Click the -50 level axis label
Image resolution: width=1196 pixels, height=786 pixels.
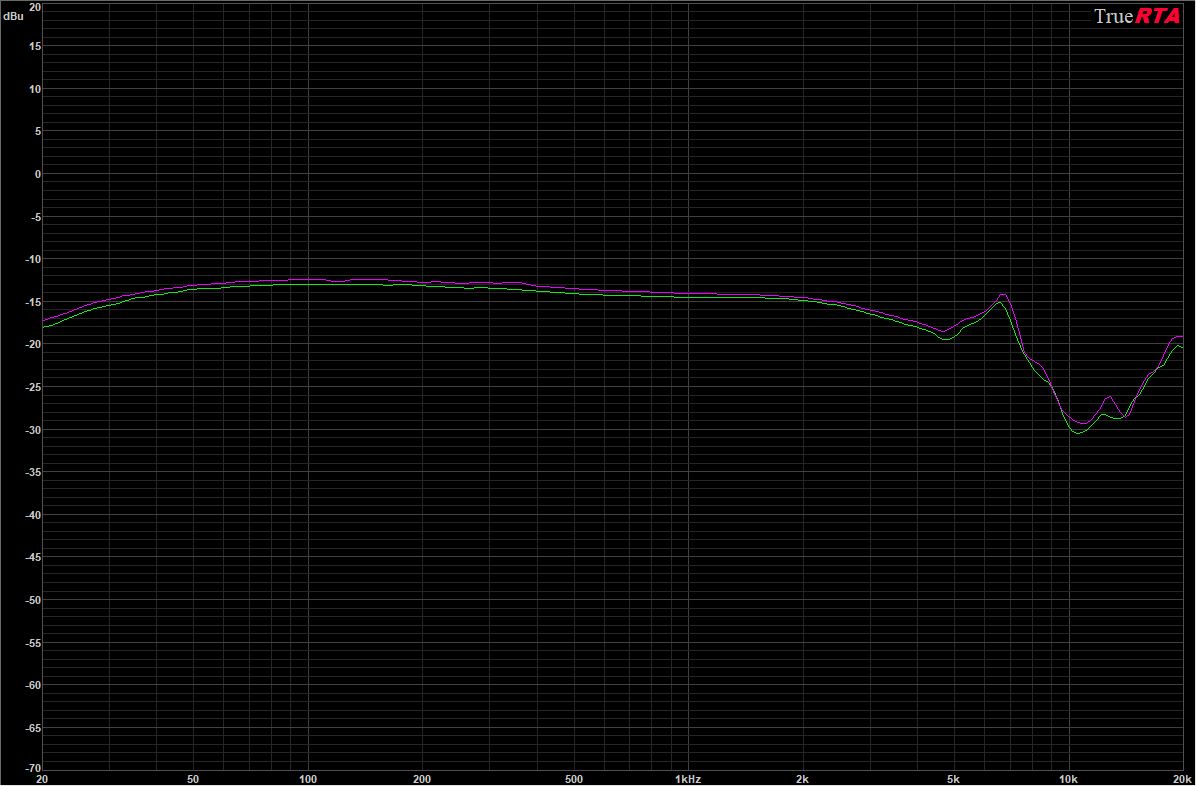(x=33, y=600)
